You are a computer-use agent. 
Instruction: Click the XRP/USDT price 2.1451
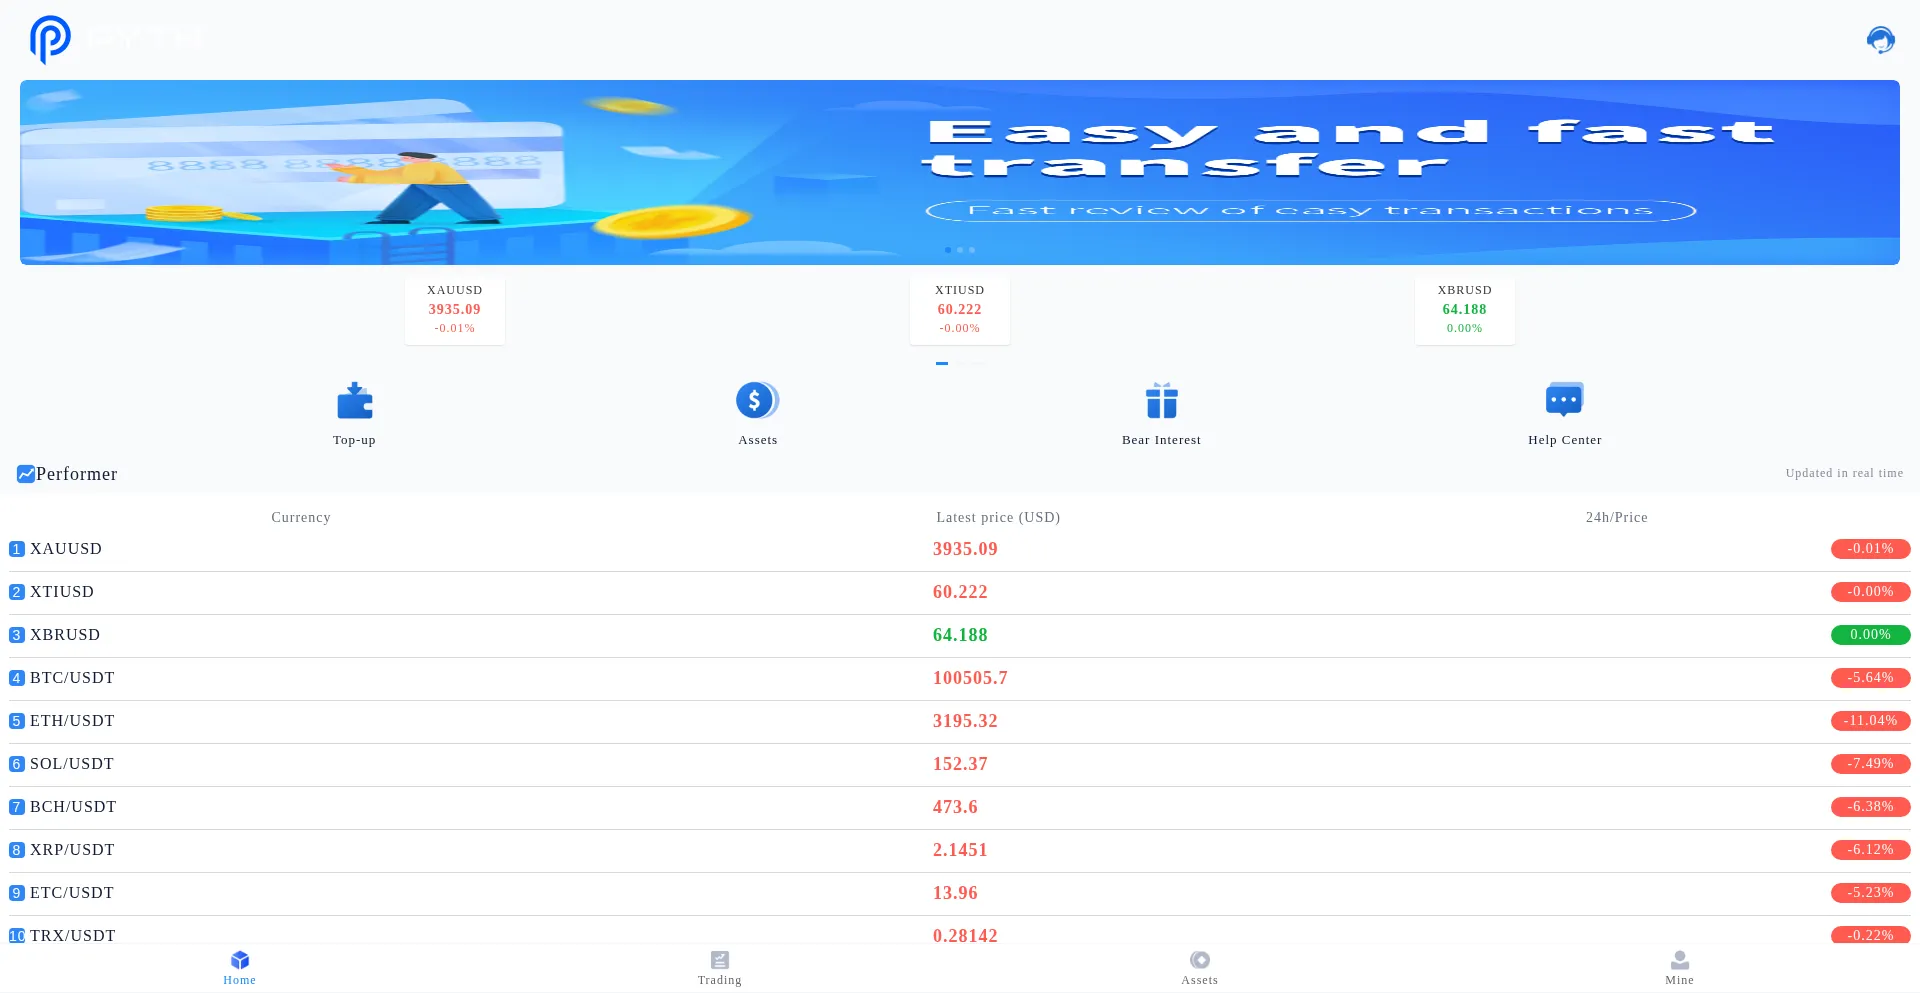[960, 850]
